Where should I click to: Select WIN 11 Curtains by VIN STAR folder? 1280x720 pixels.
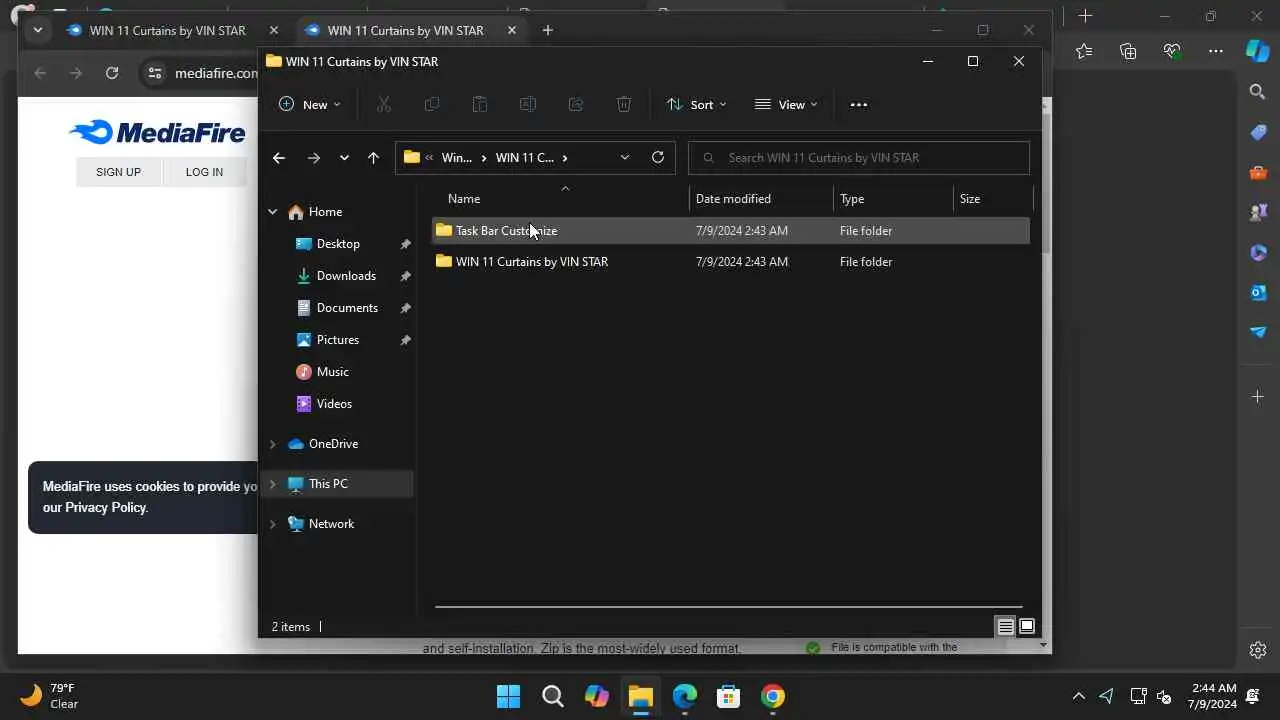(x=731, y=262)
